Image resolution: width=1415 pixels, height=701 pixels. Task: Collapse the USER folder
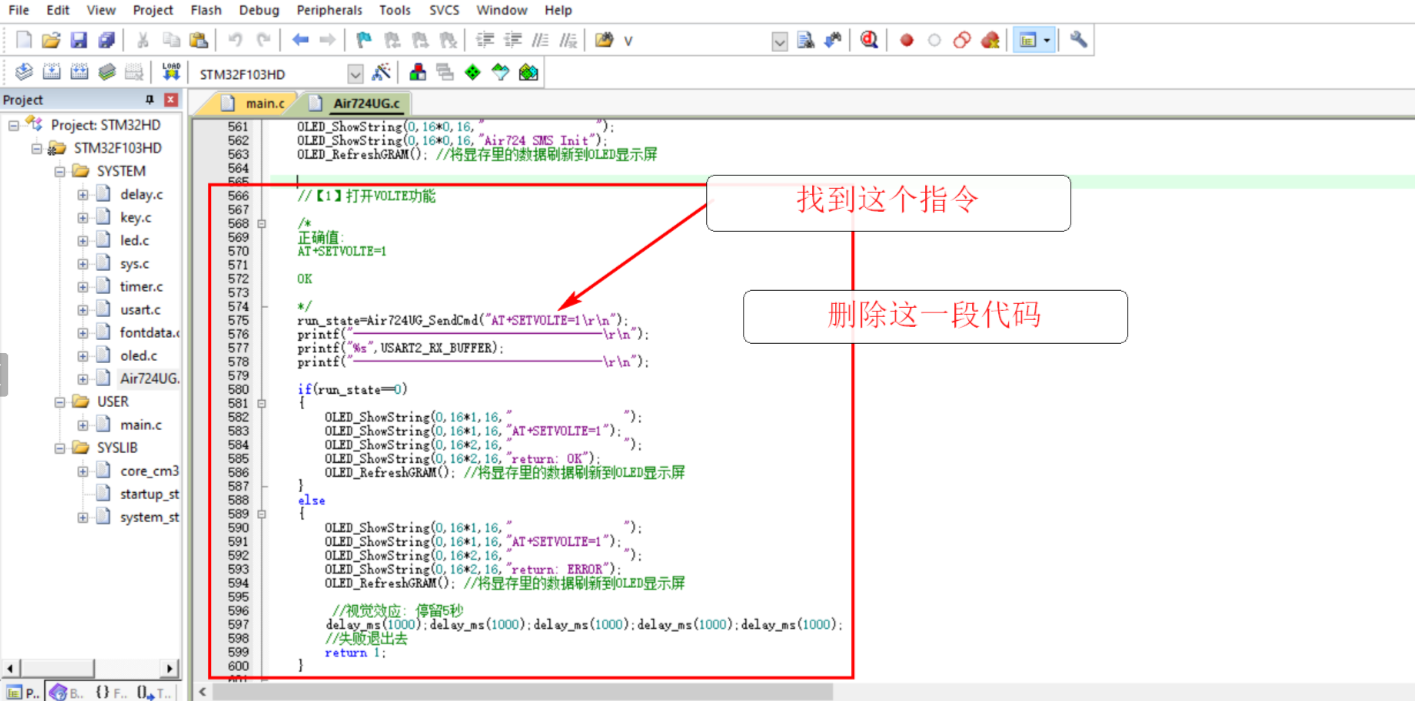coord(60,401)
